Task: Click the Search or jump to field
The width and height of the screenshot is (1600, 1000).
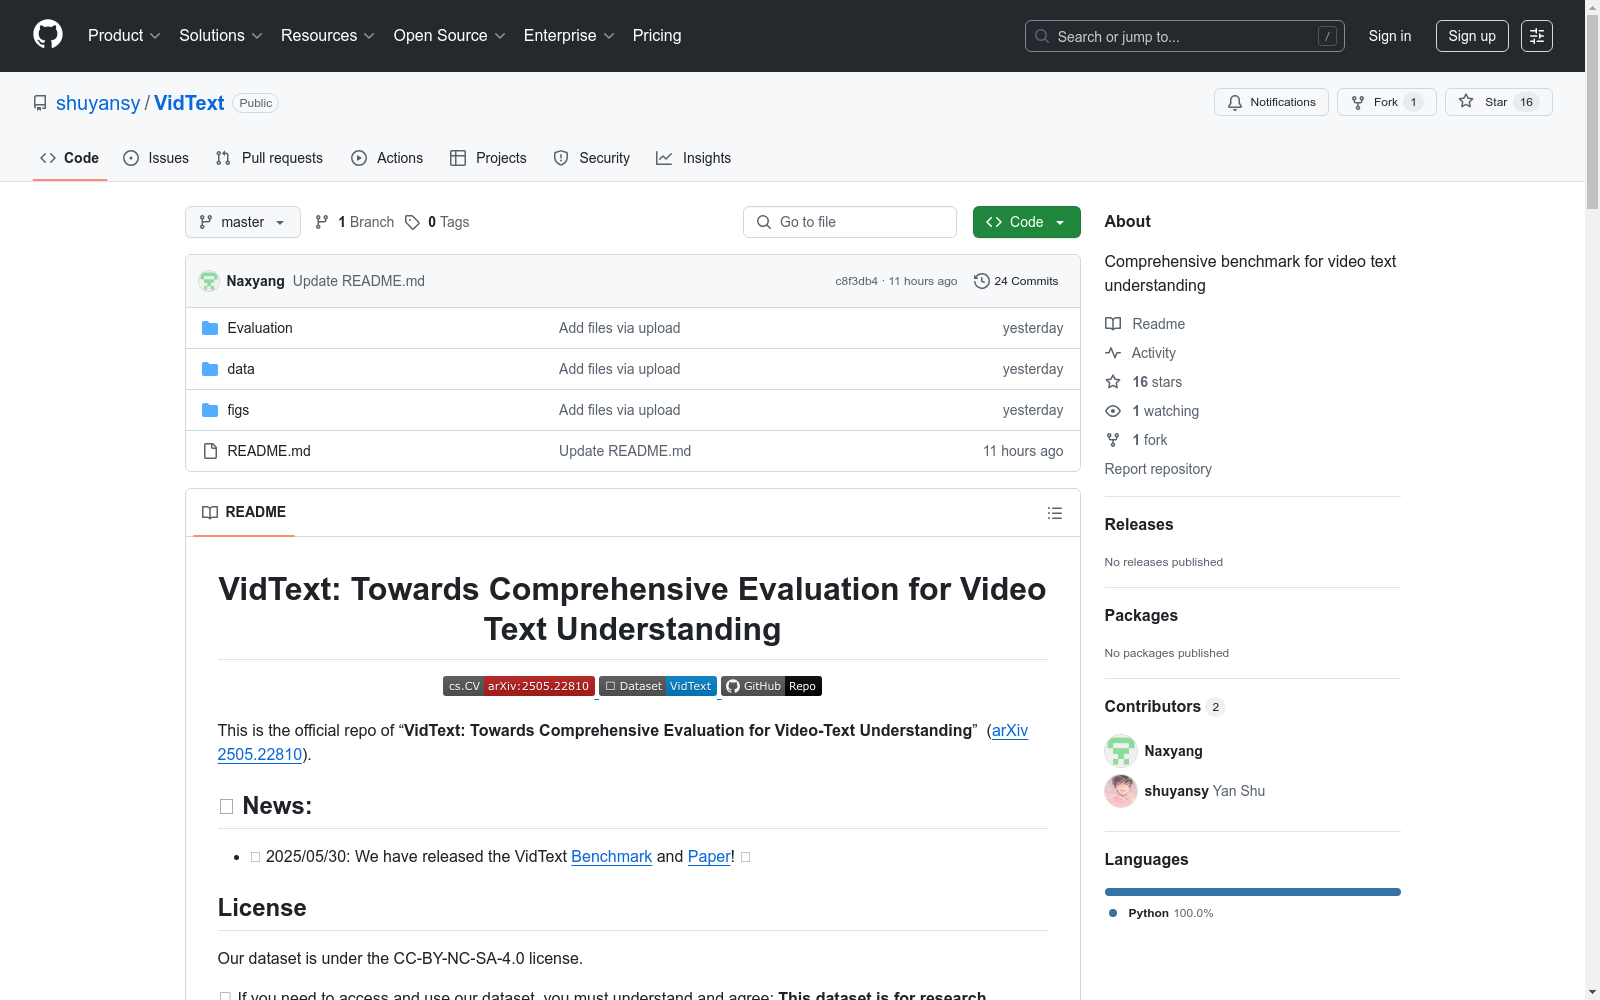Action: [x=1185, y=36]
